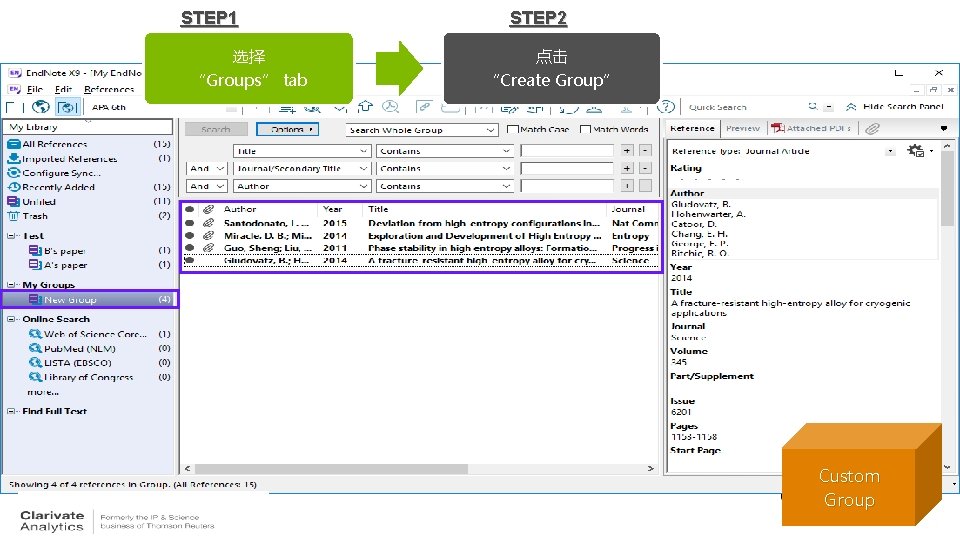Switch to Online Search Mode globe icon
The width and height of the screenshot is (960, 540).
tap(41, 107)
